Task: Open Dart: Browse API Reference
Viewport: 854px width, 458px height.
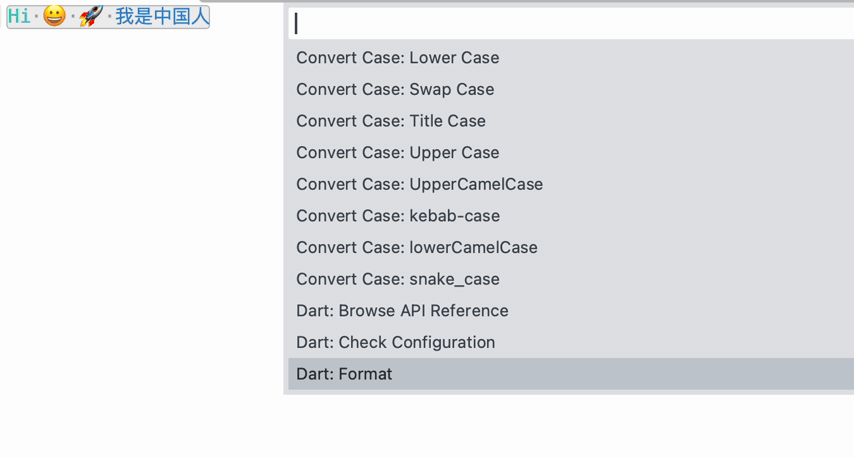Action: 571,310
